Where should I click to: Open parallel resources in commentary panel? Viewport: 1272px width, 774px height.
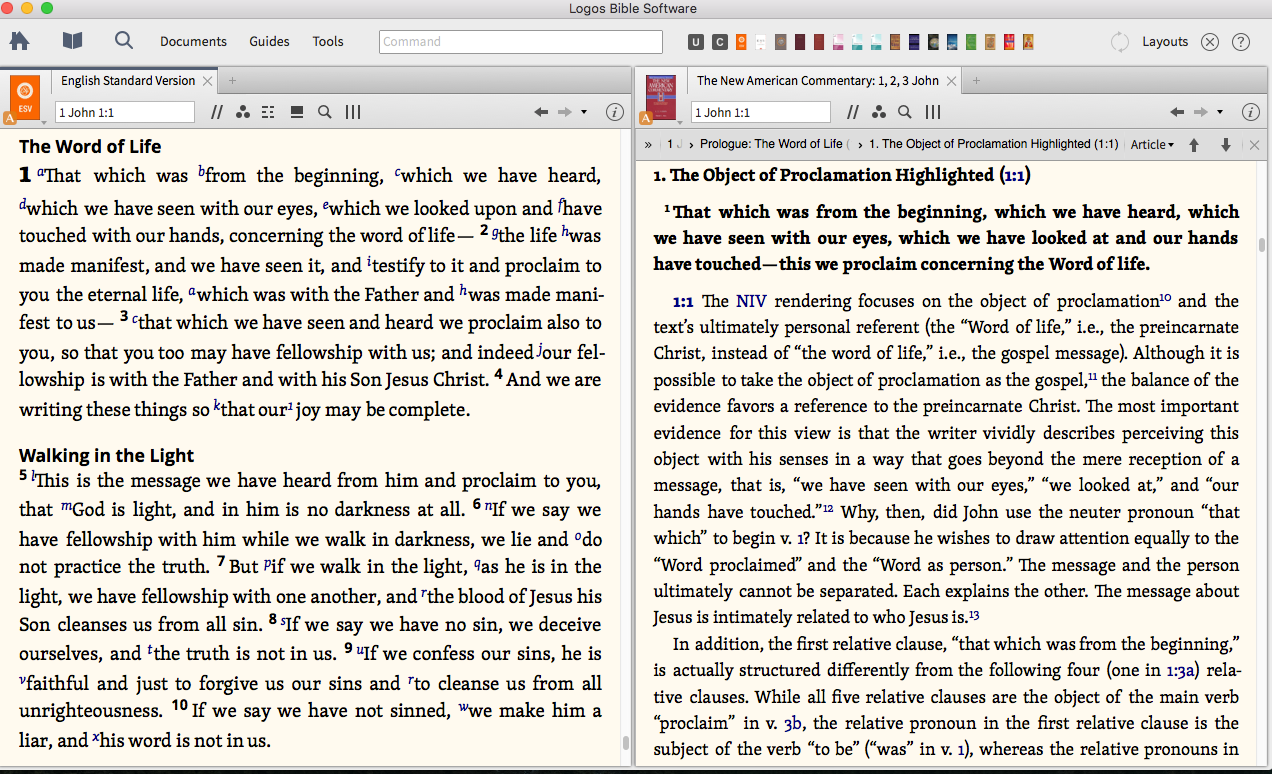tap(853, 112)
